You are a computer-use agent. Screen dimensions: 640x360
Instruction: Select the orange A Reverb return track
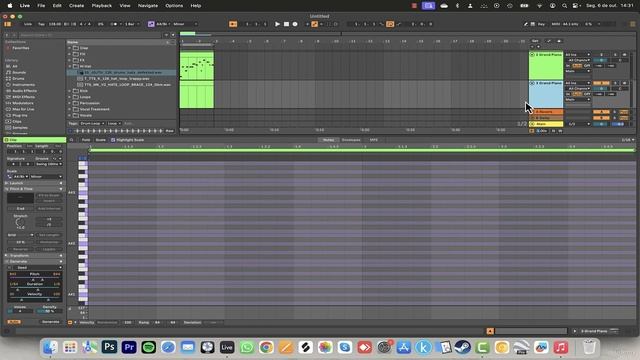546,111
